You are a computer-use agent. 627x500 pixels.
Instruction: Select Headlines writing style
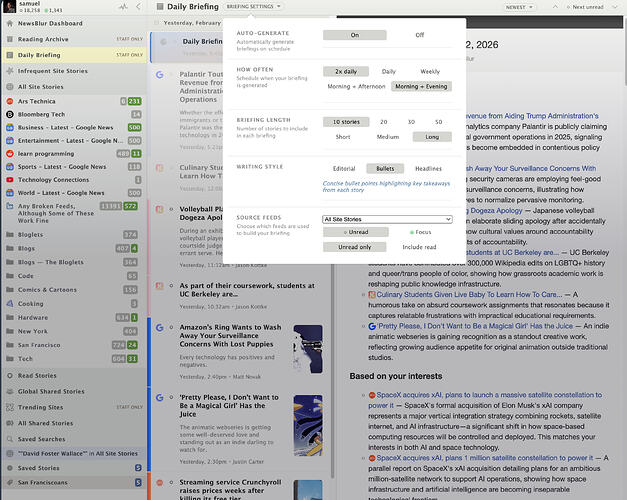coord(428,169)
